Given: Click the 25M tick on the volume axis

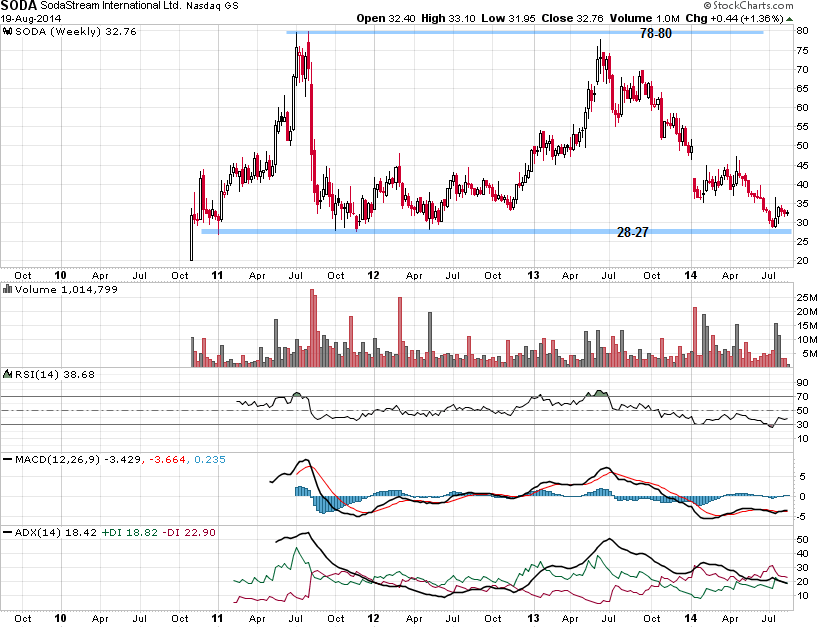Looking at the screenshot, I should [x=807, y=298].
